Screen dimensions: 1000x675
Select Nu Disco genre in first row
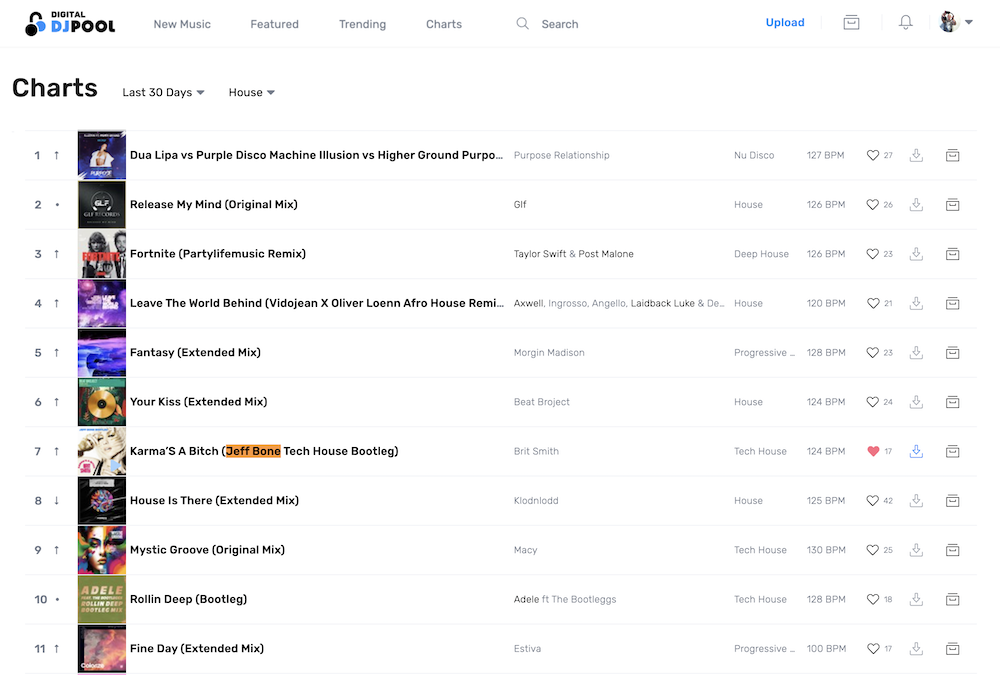pyautogui.click(x=754, y=155)
